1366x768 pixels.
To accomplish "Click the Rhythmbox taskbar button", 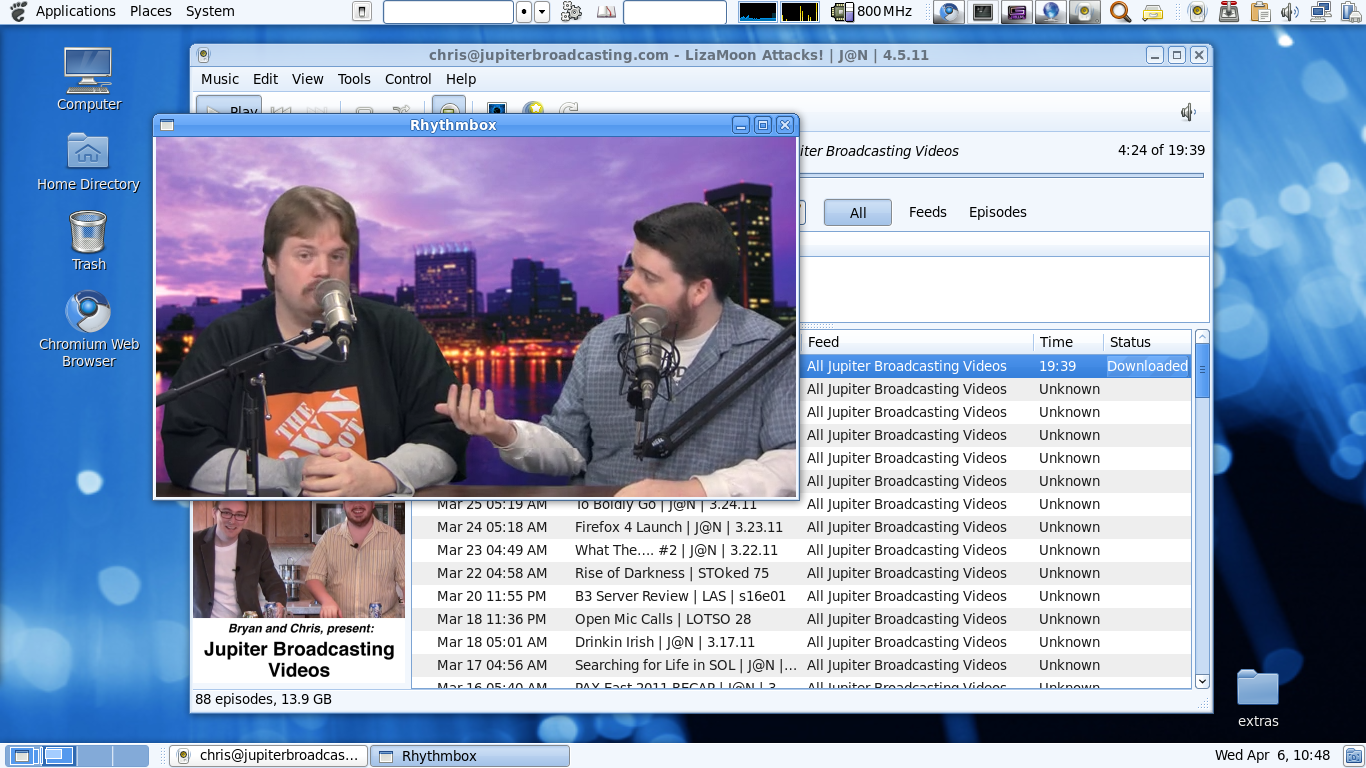I will (x=470, y=756).
